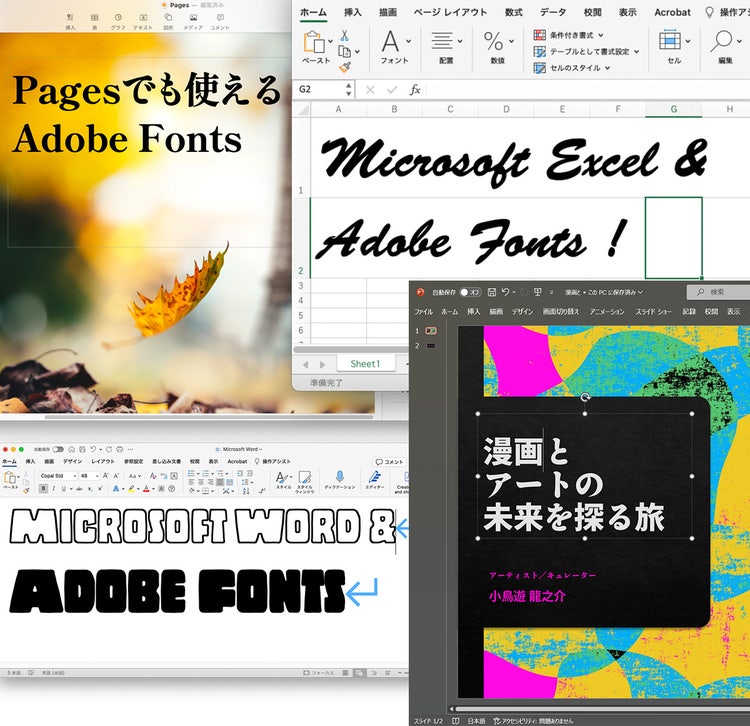Viewport: 750px width, 726px height.
Task: Click the scissors Cut icon in Excel
Action: click(x=345, y=35)
